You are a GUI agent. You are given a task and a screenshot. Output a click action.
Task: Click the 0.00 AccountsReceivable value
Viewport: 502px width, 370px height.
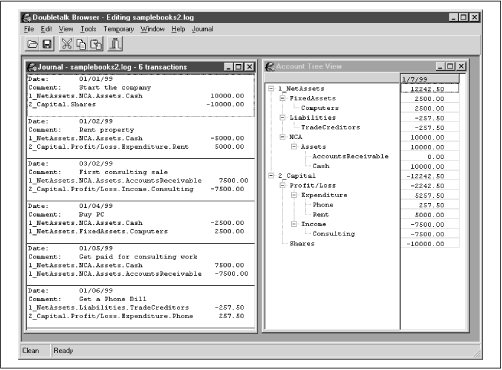[430, 157]
